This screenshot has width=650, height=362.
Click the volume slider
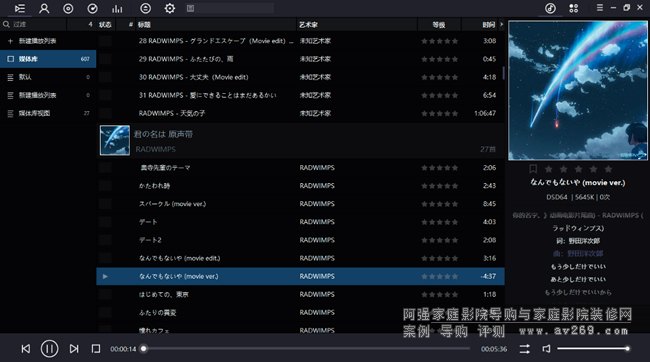point(593,349)
